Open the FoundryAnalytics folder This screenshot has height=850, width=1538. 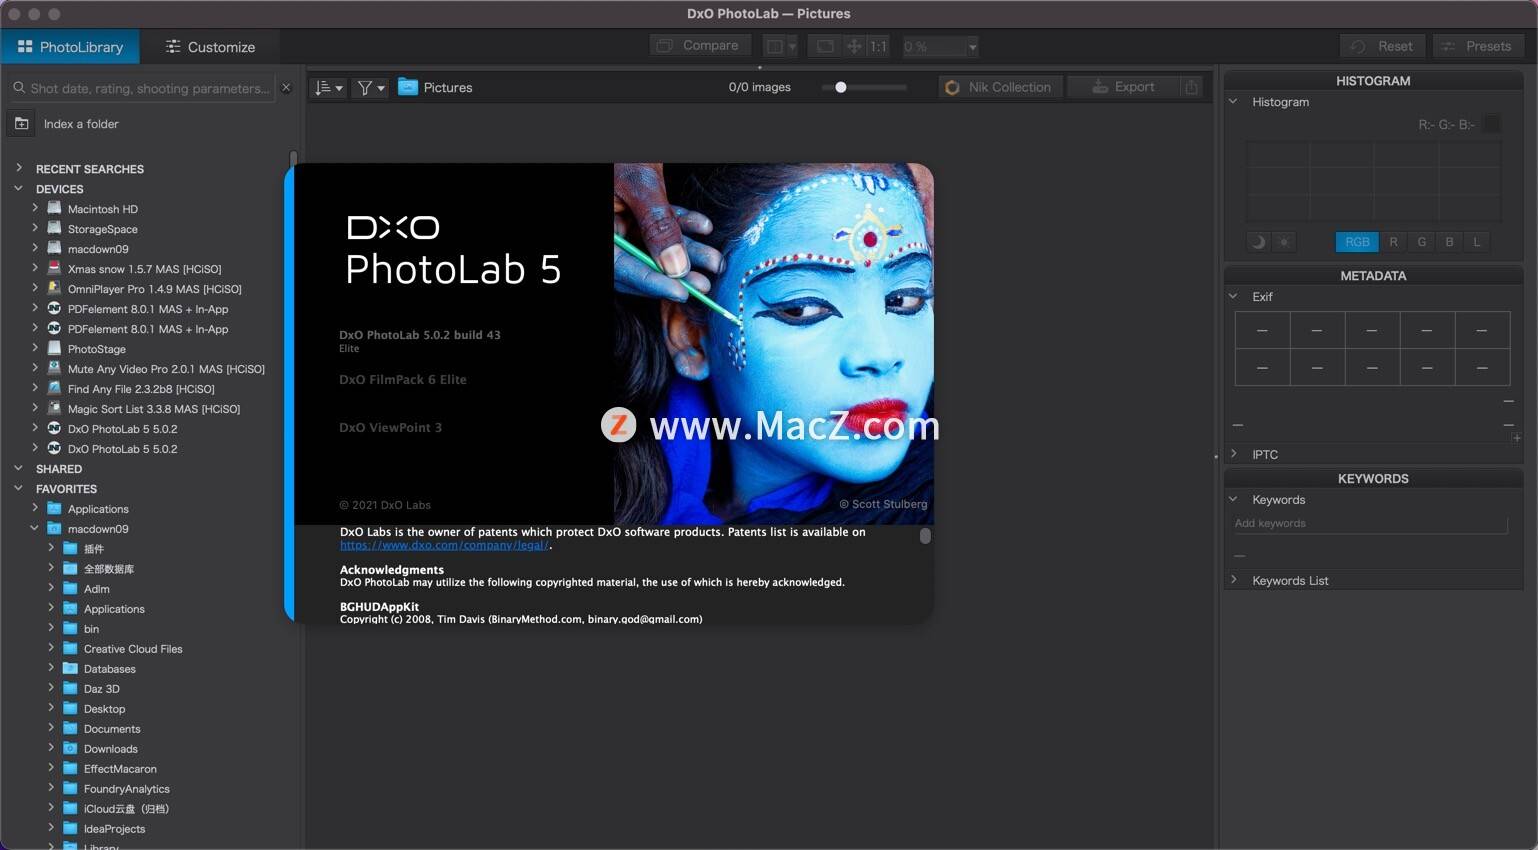126,789
